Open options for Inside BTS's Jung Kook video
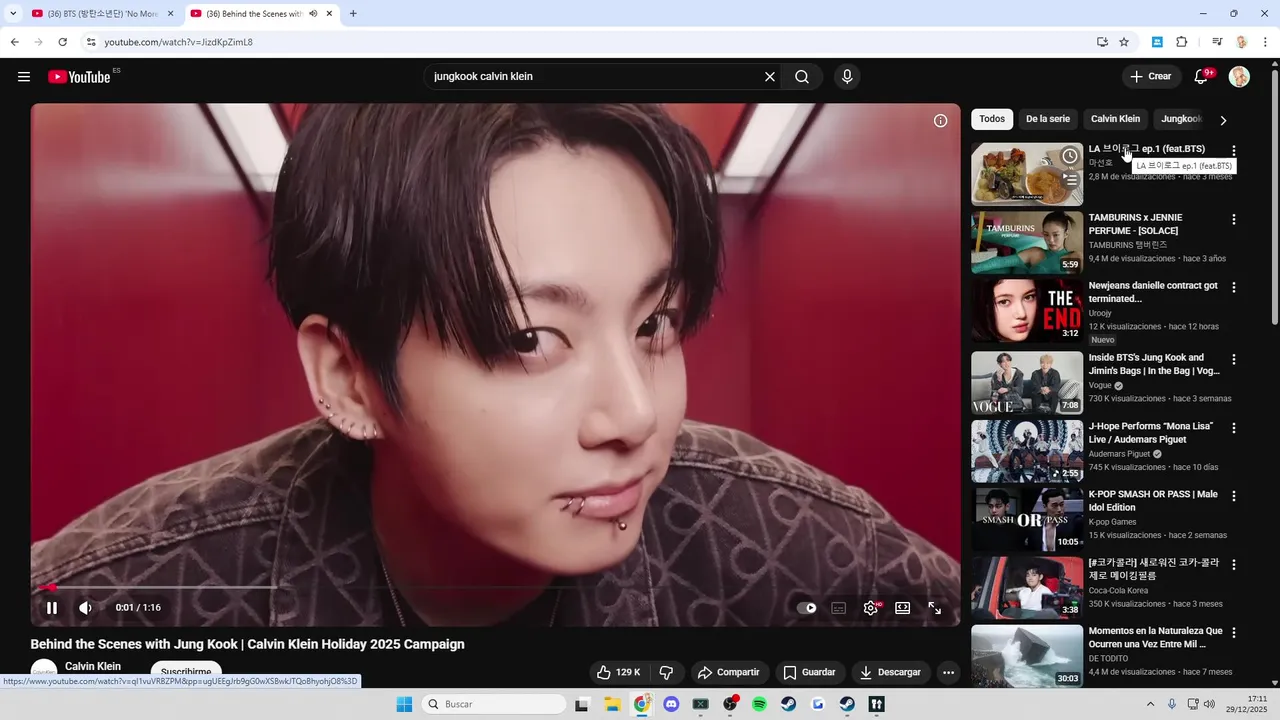The height and width of the screenshot is (720, 1280). tap(1233, 359)
